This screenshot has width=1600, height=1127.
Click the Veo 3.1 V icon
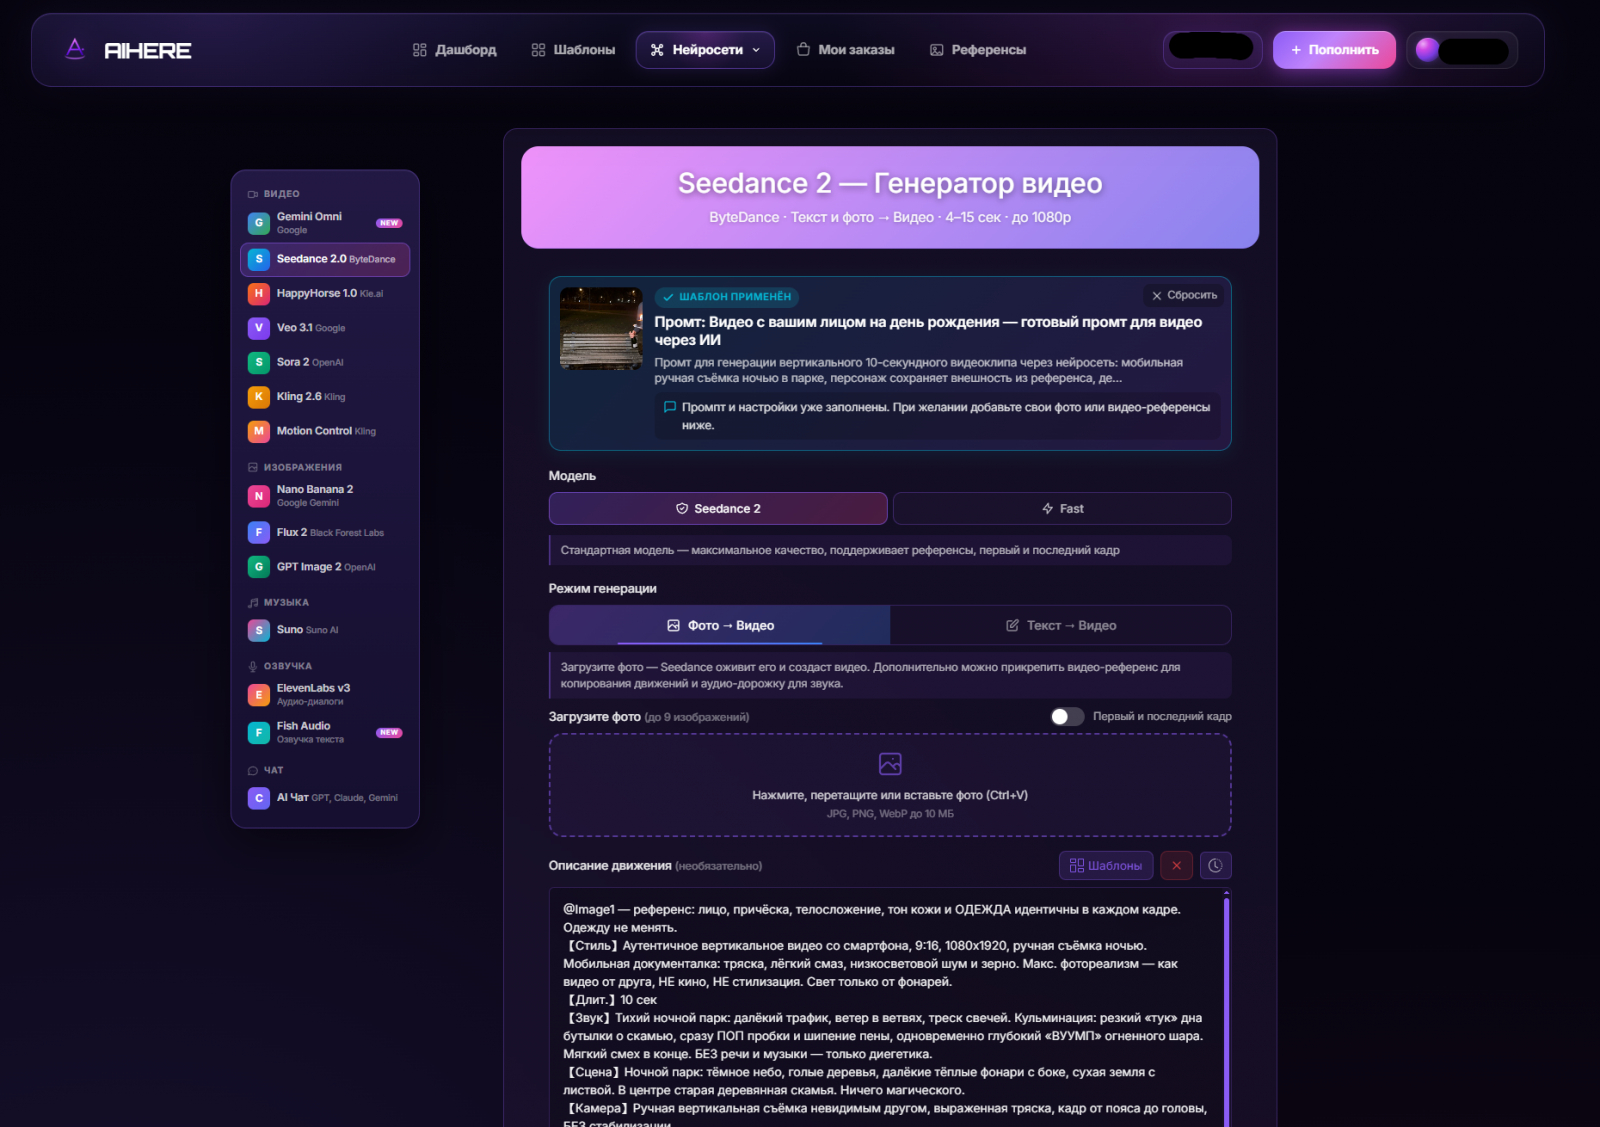pyautogui.click(x=259, y=328)
